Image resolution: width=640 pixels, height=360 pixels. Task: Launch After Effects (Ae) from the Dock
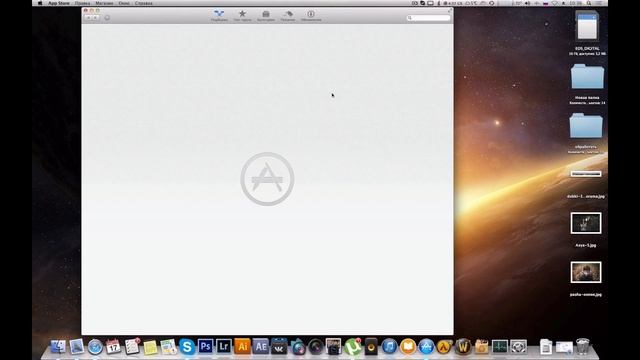tap(260, 347)
